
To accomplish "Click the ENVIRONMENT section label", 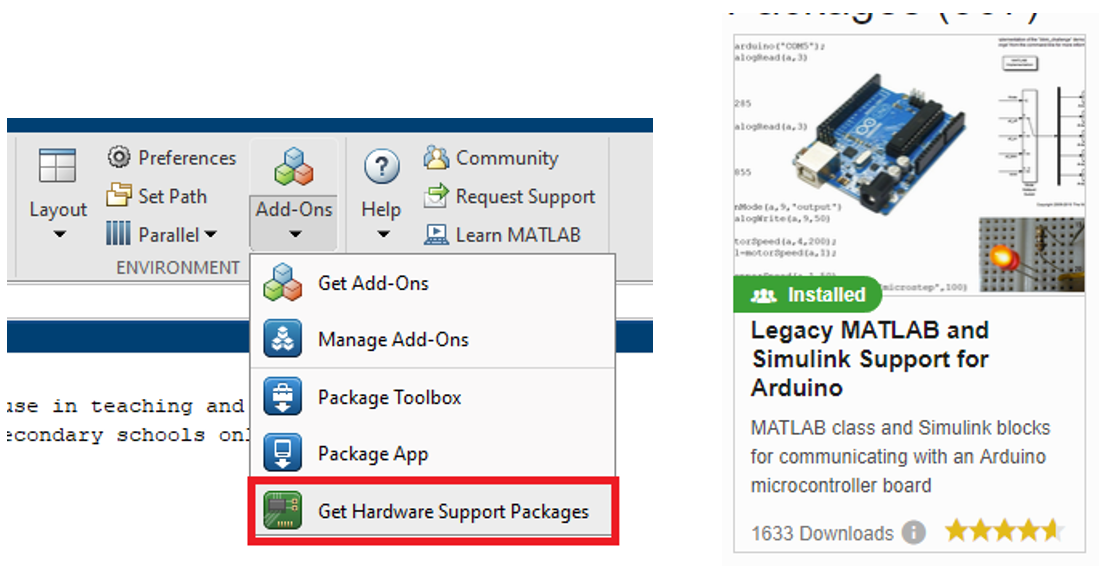I will [178, 268].
